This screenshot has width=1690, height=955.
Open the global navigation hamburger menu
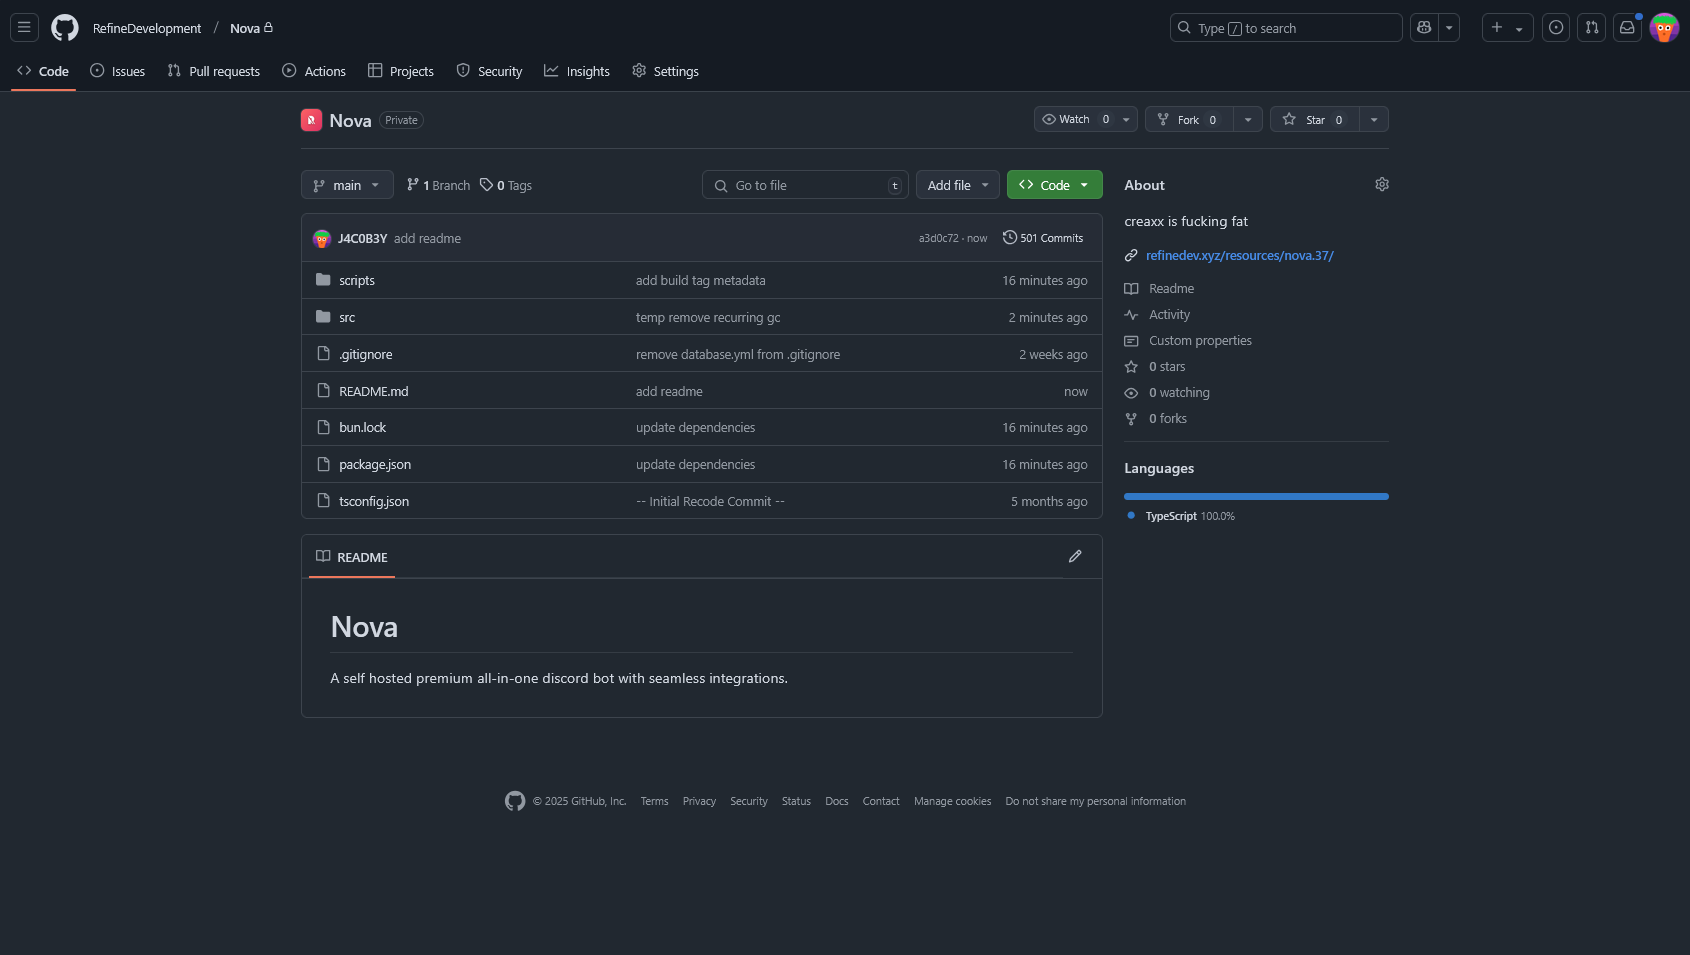point(24,28)
